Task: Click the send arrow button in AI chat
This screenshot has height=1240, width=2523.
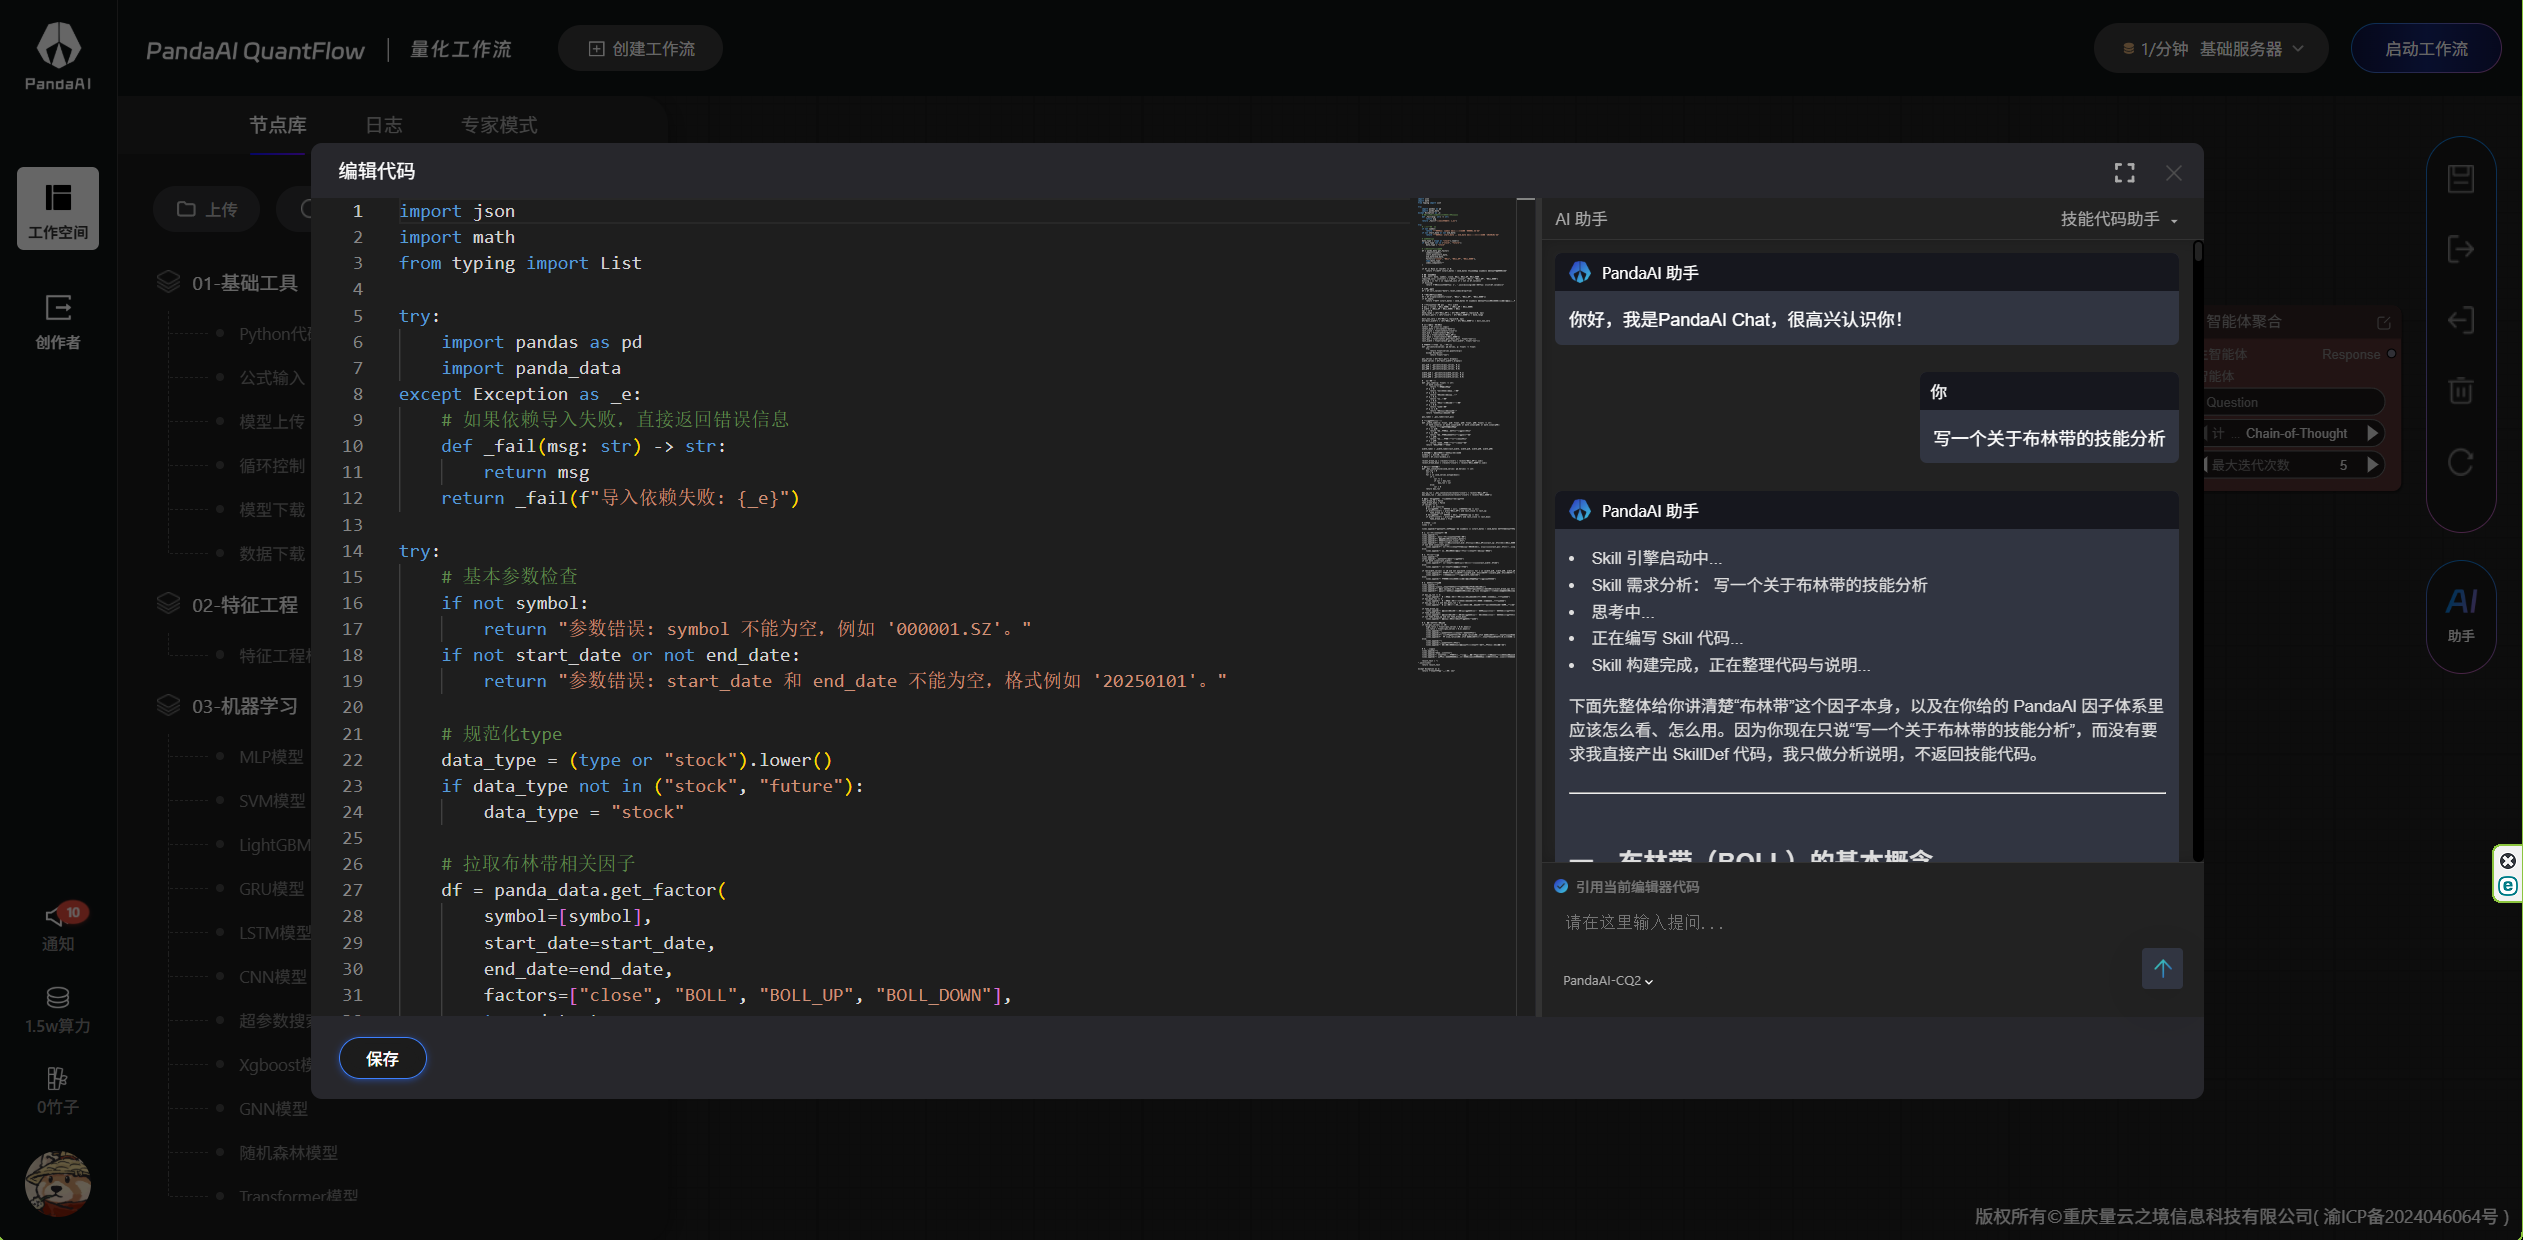Action: click(2162, 968)
